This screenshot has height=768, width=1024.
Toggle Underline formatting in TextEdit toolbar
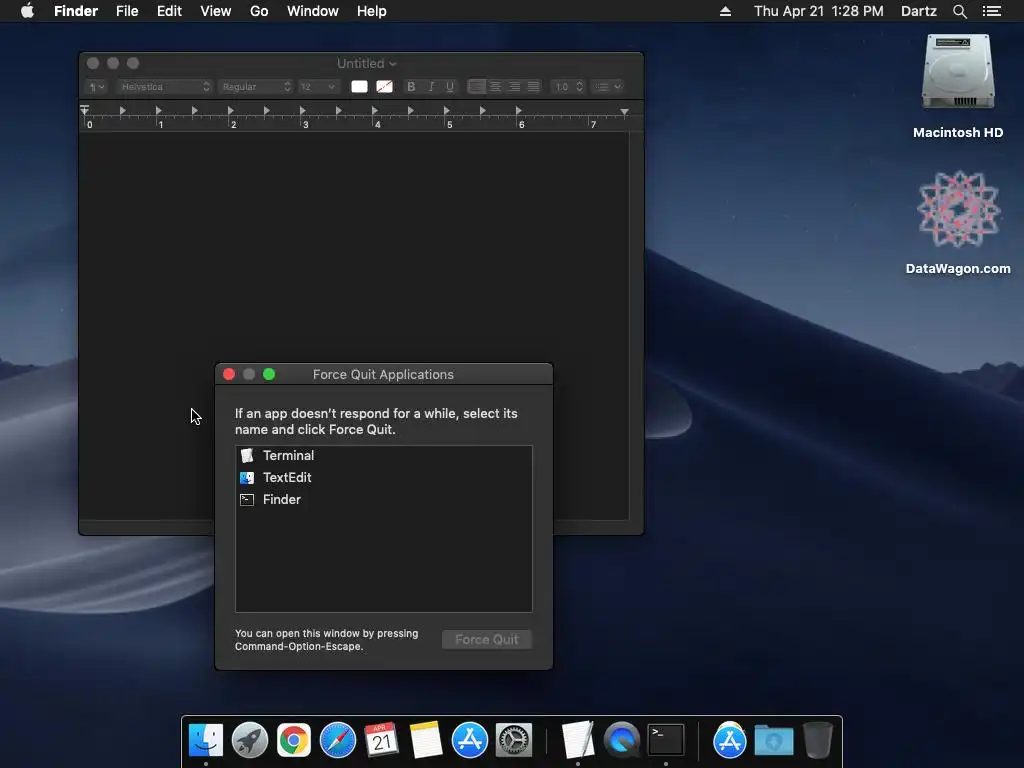coord(450,86)
